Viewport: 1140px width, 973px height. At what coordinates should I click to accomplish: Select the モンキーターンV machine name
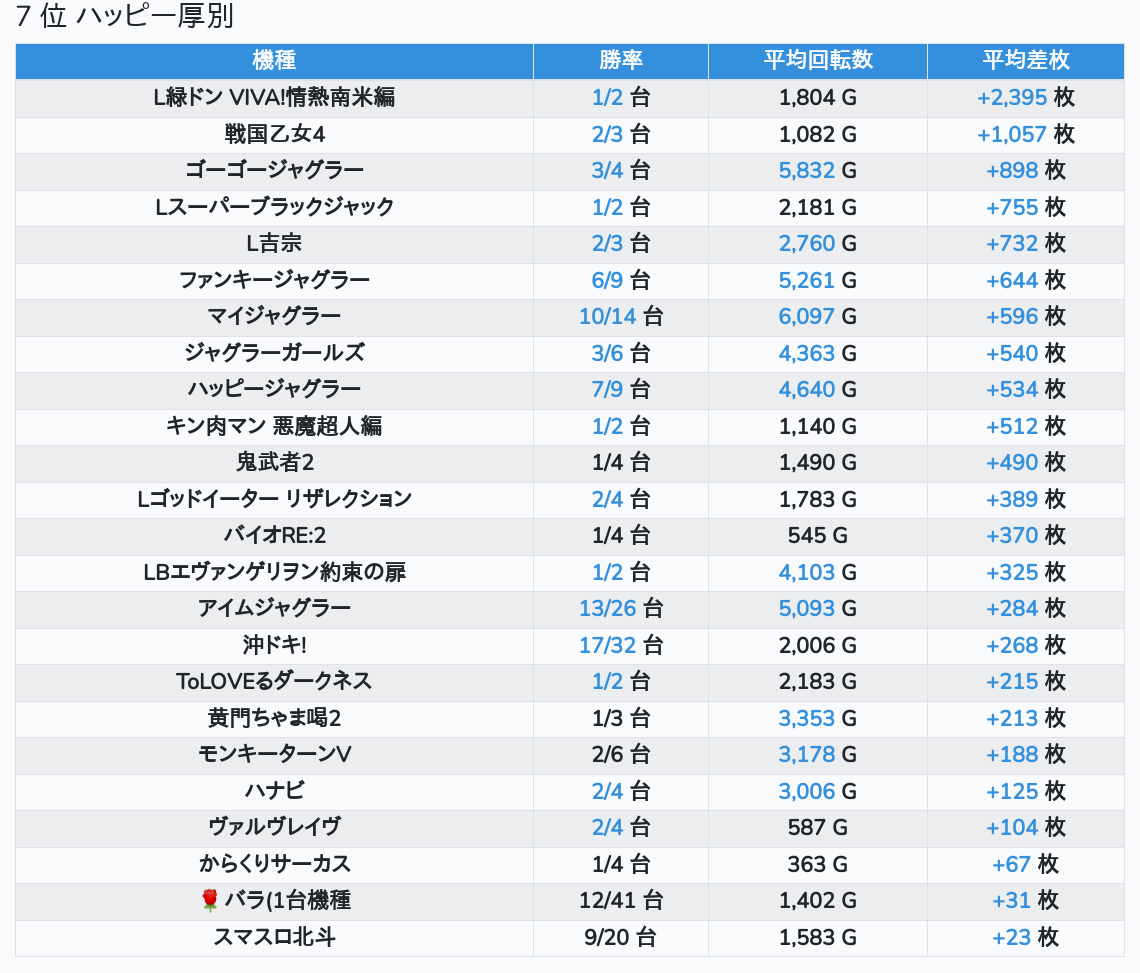(274, 755)
